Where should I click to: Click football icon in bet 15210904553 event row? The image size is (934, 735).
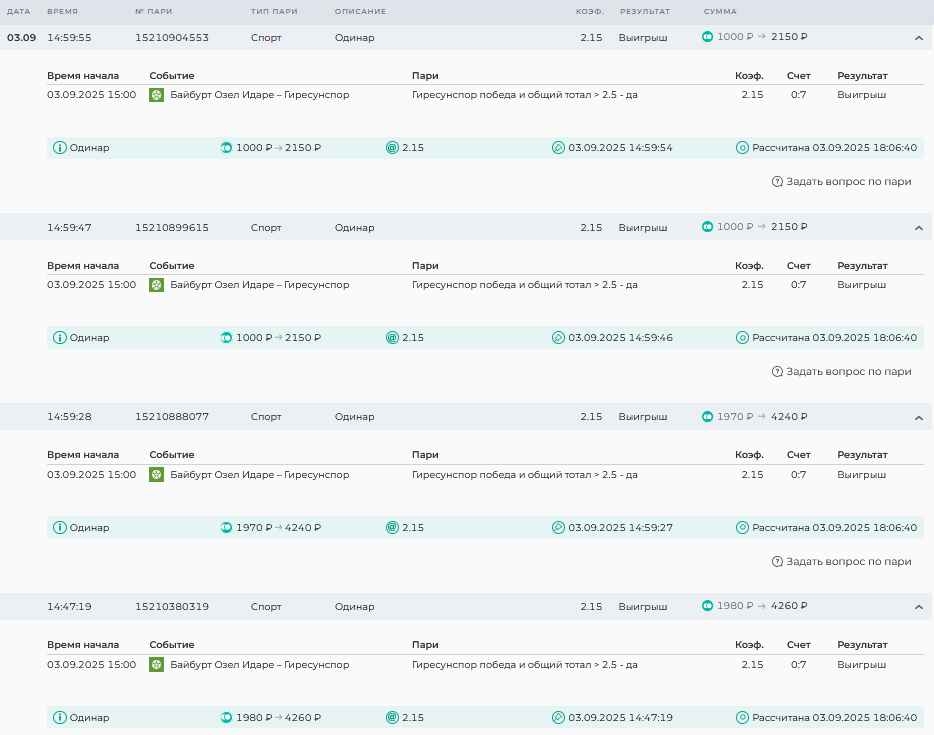tap(156, 95)
